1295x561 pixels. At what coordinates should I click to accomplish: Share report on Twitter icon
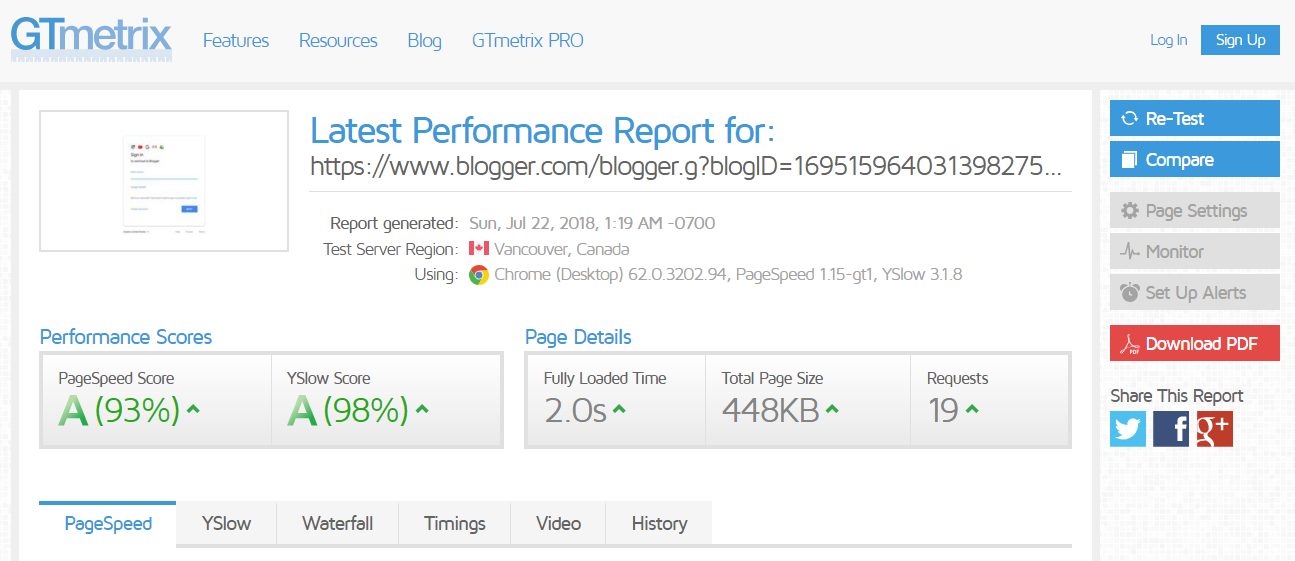1128,429
